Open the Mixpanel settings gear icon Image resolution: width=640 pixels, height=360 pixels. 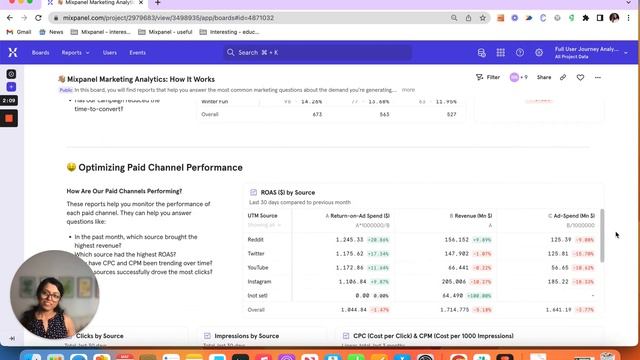[539, 53]
